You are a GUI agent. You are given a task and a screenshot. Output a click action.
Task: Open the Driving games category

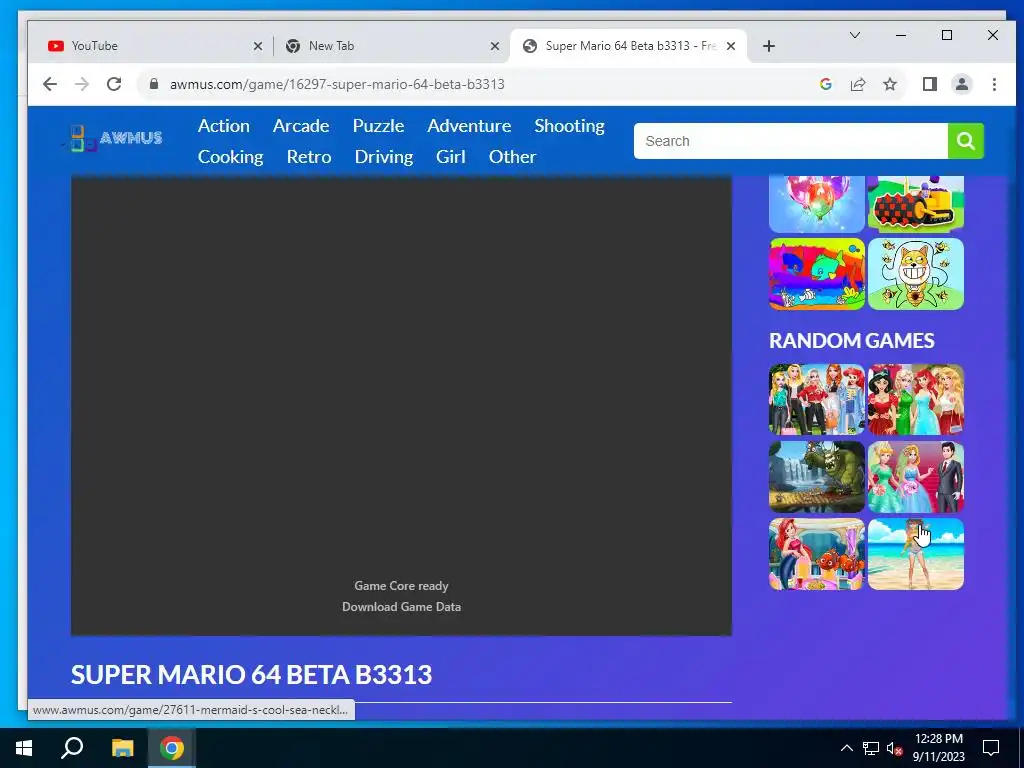point(384,157)
